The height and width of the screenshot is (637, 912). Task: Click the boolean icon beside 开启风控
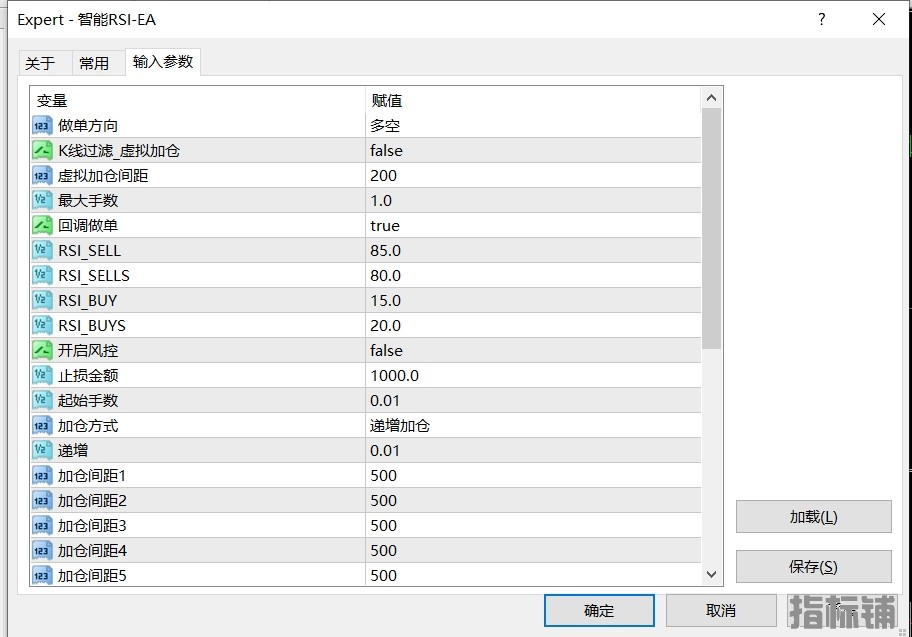pos(42,350)
